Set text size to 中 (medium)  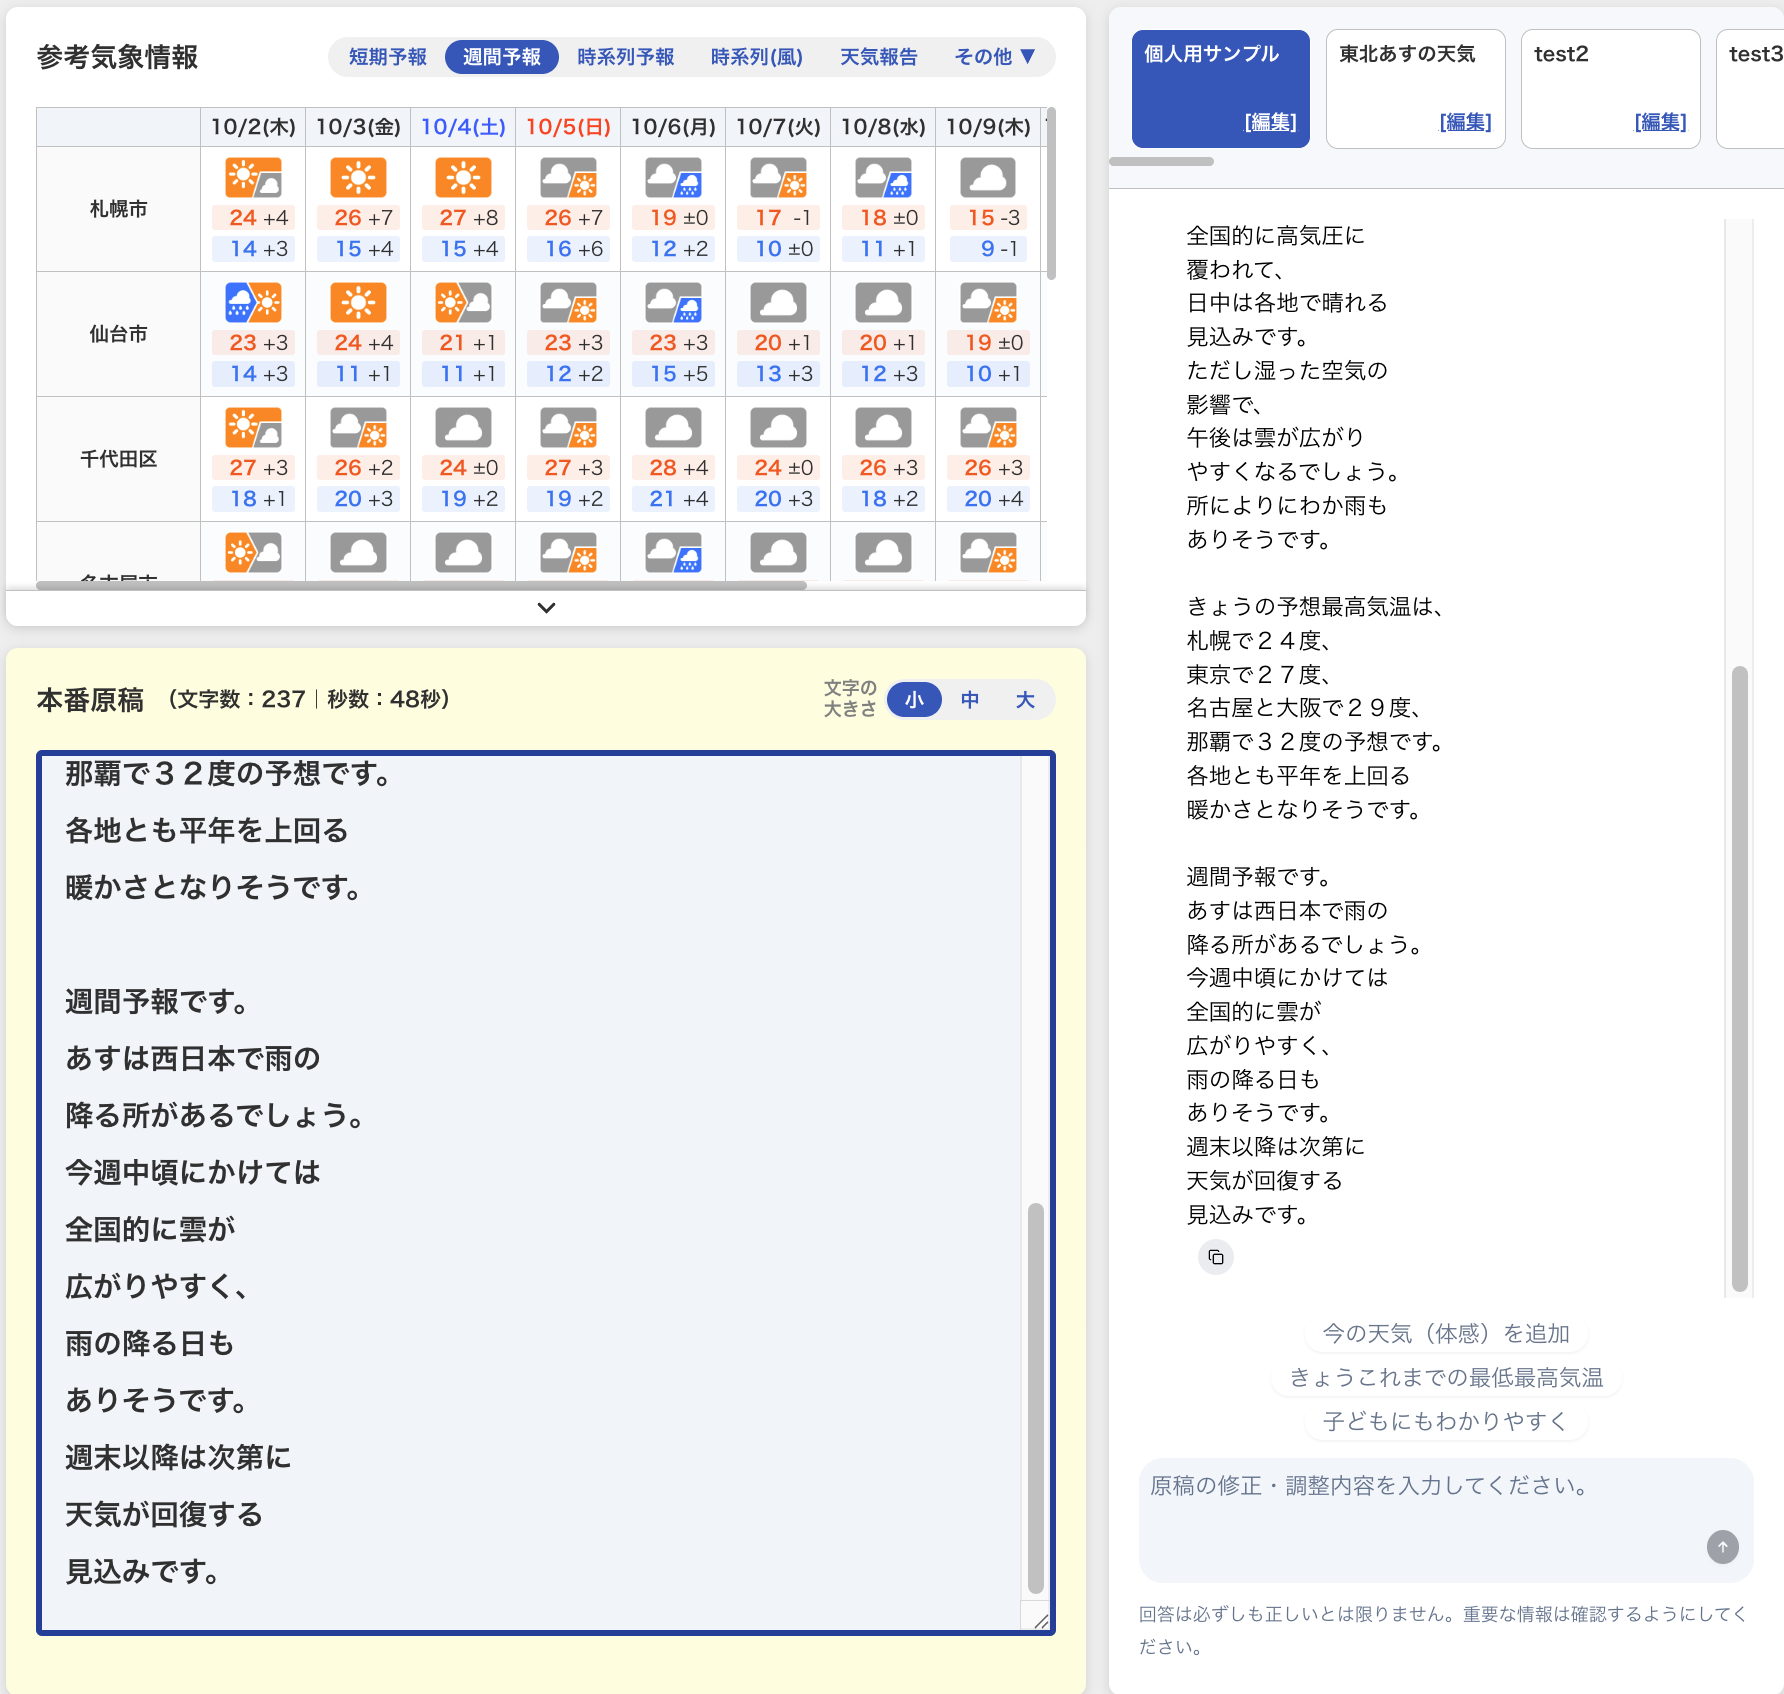point(969,700)
